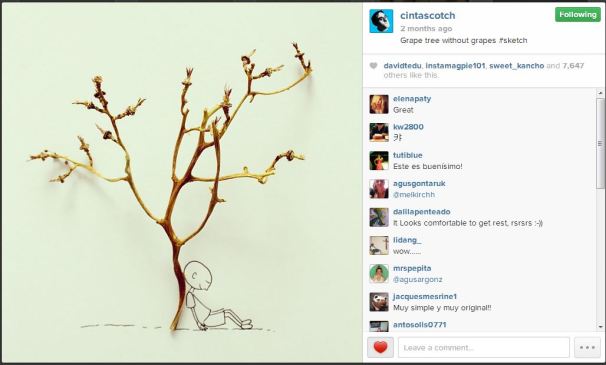Open the three-dots more options button
This screenshot has width=606, height=365.
pyautogui.click(x=587, y=347)
